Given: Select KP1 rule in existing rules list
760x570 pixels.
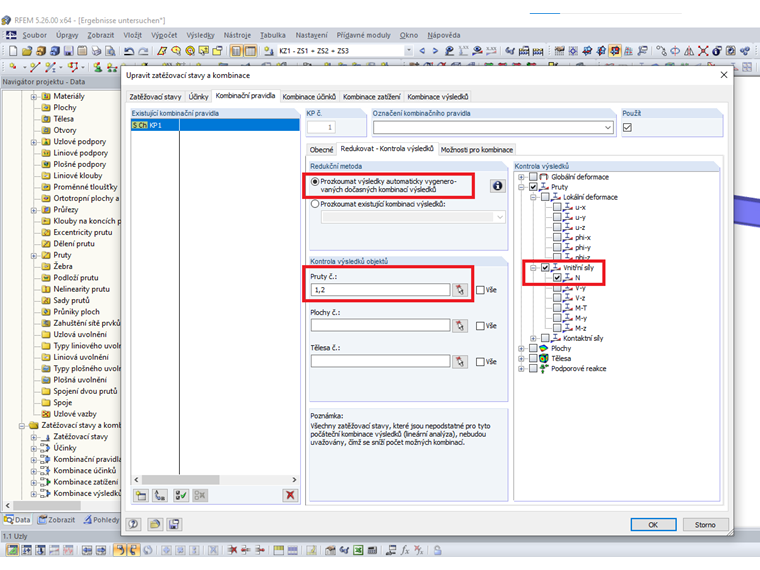Looking at the screenshot, I should 215,126.
